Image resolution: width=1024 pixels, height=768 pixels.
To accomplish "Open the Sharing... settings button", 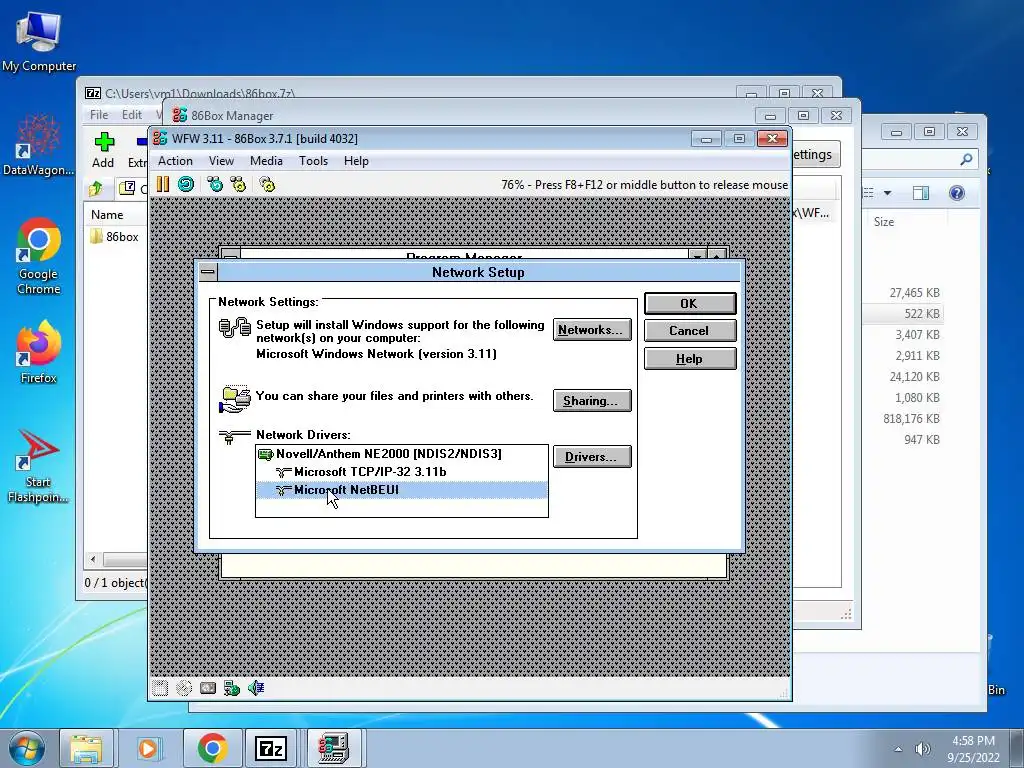I will point(592,400).
